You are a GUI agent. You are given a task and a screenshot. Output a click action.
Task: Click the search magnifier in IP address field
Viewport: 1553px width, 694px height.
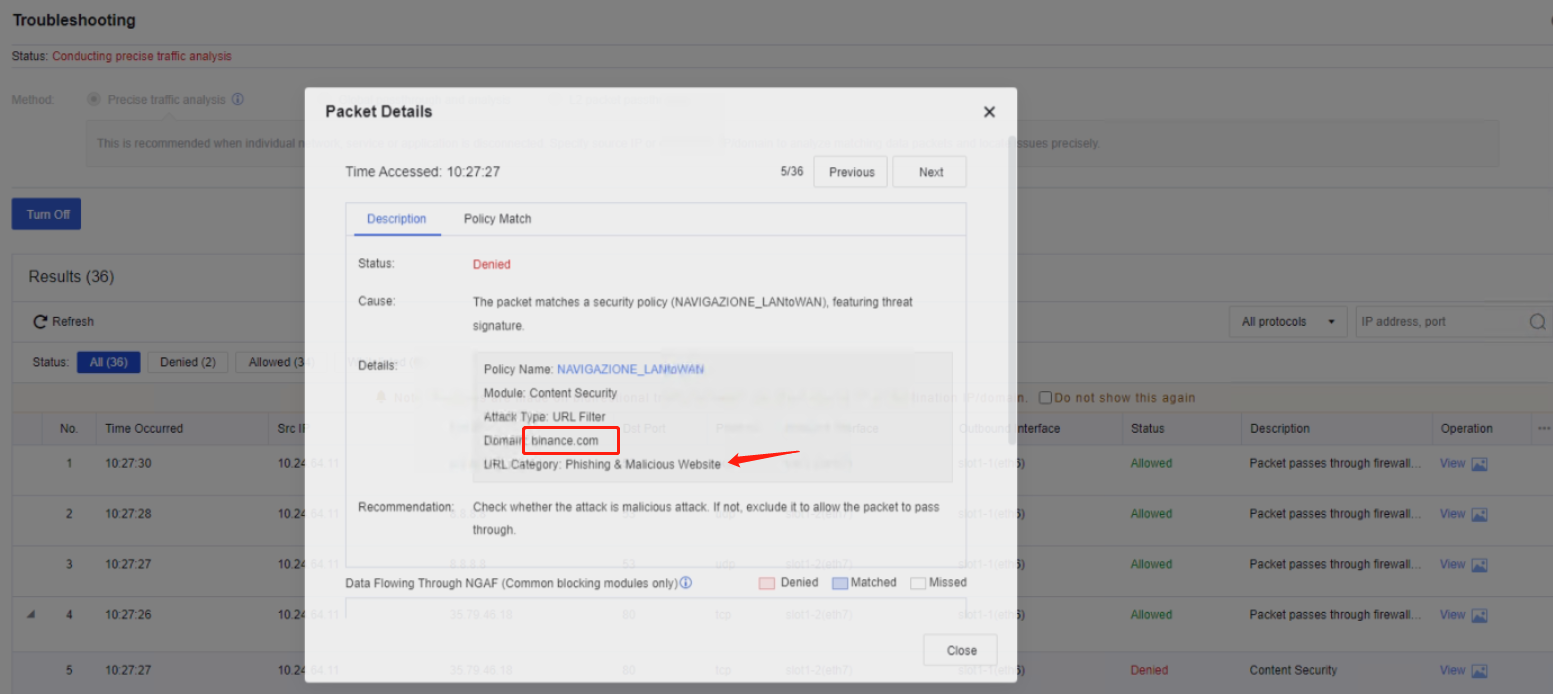coord(1537,322)
